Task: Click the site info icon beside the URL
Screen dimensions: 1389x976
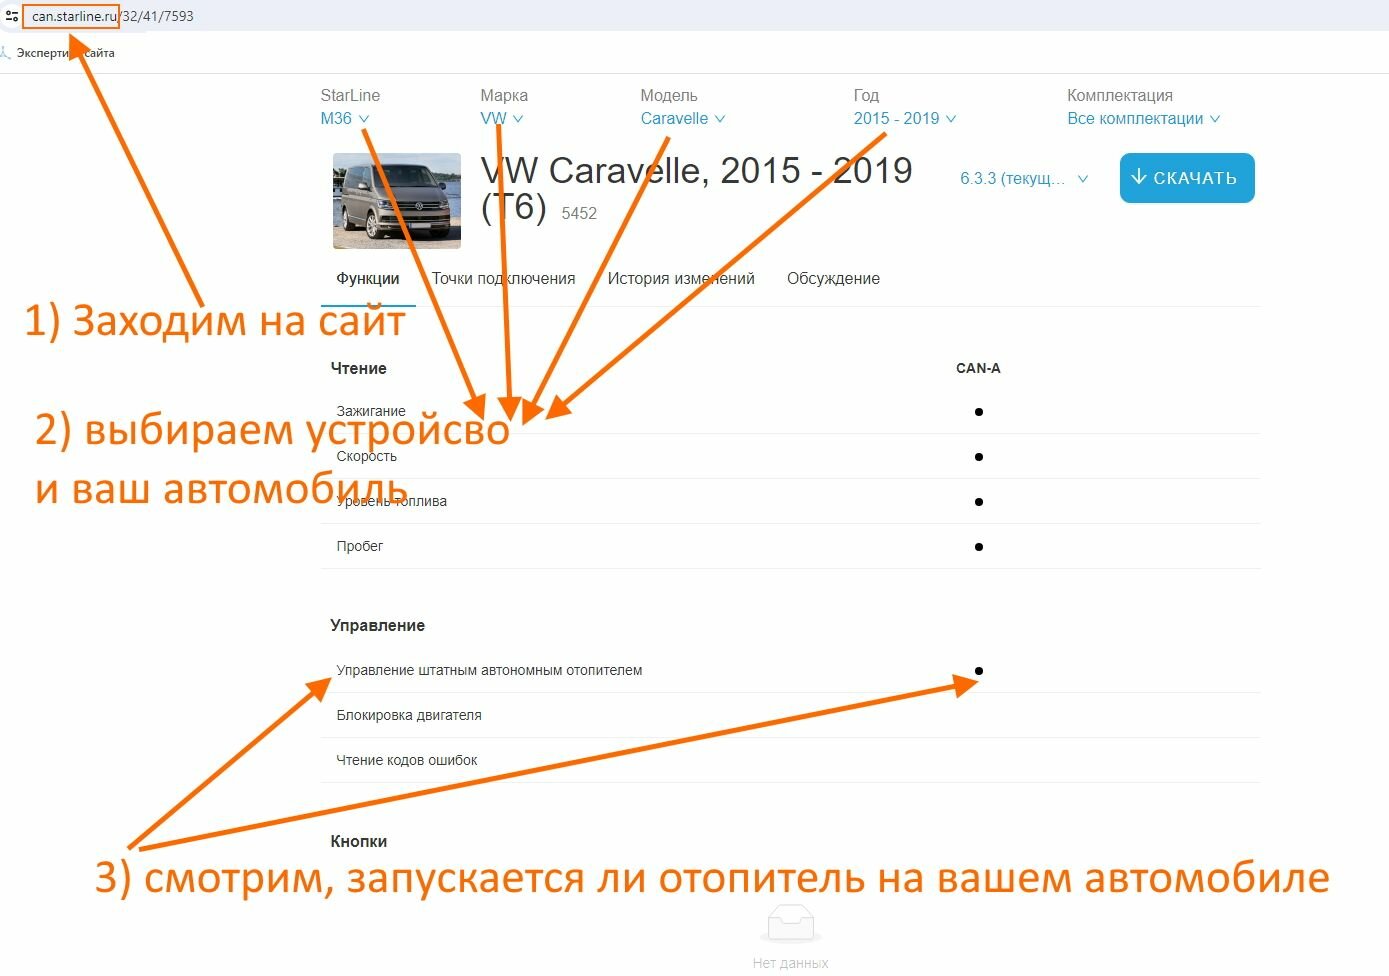Action: pyautogui.click(x=12, y=16)
